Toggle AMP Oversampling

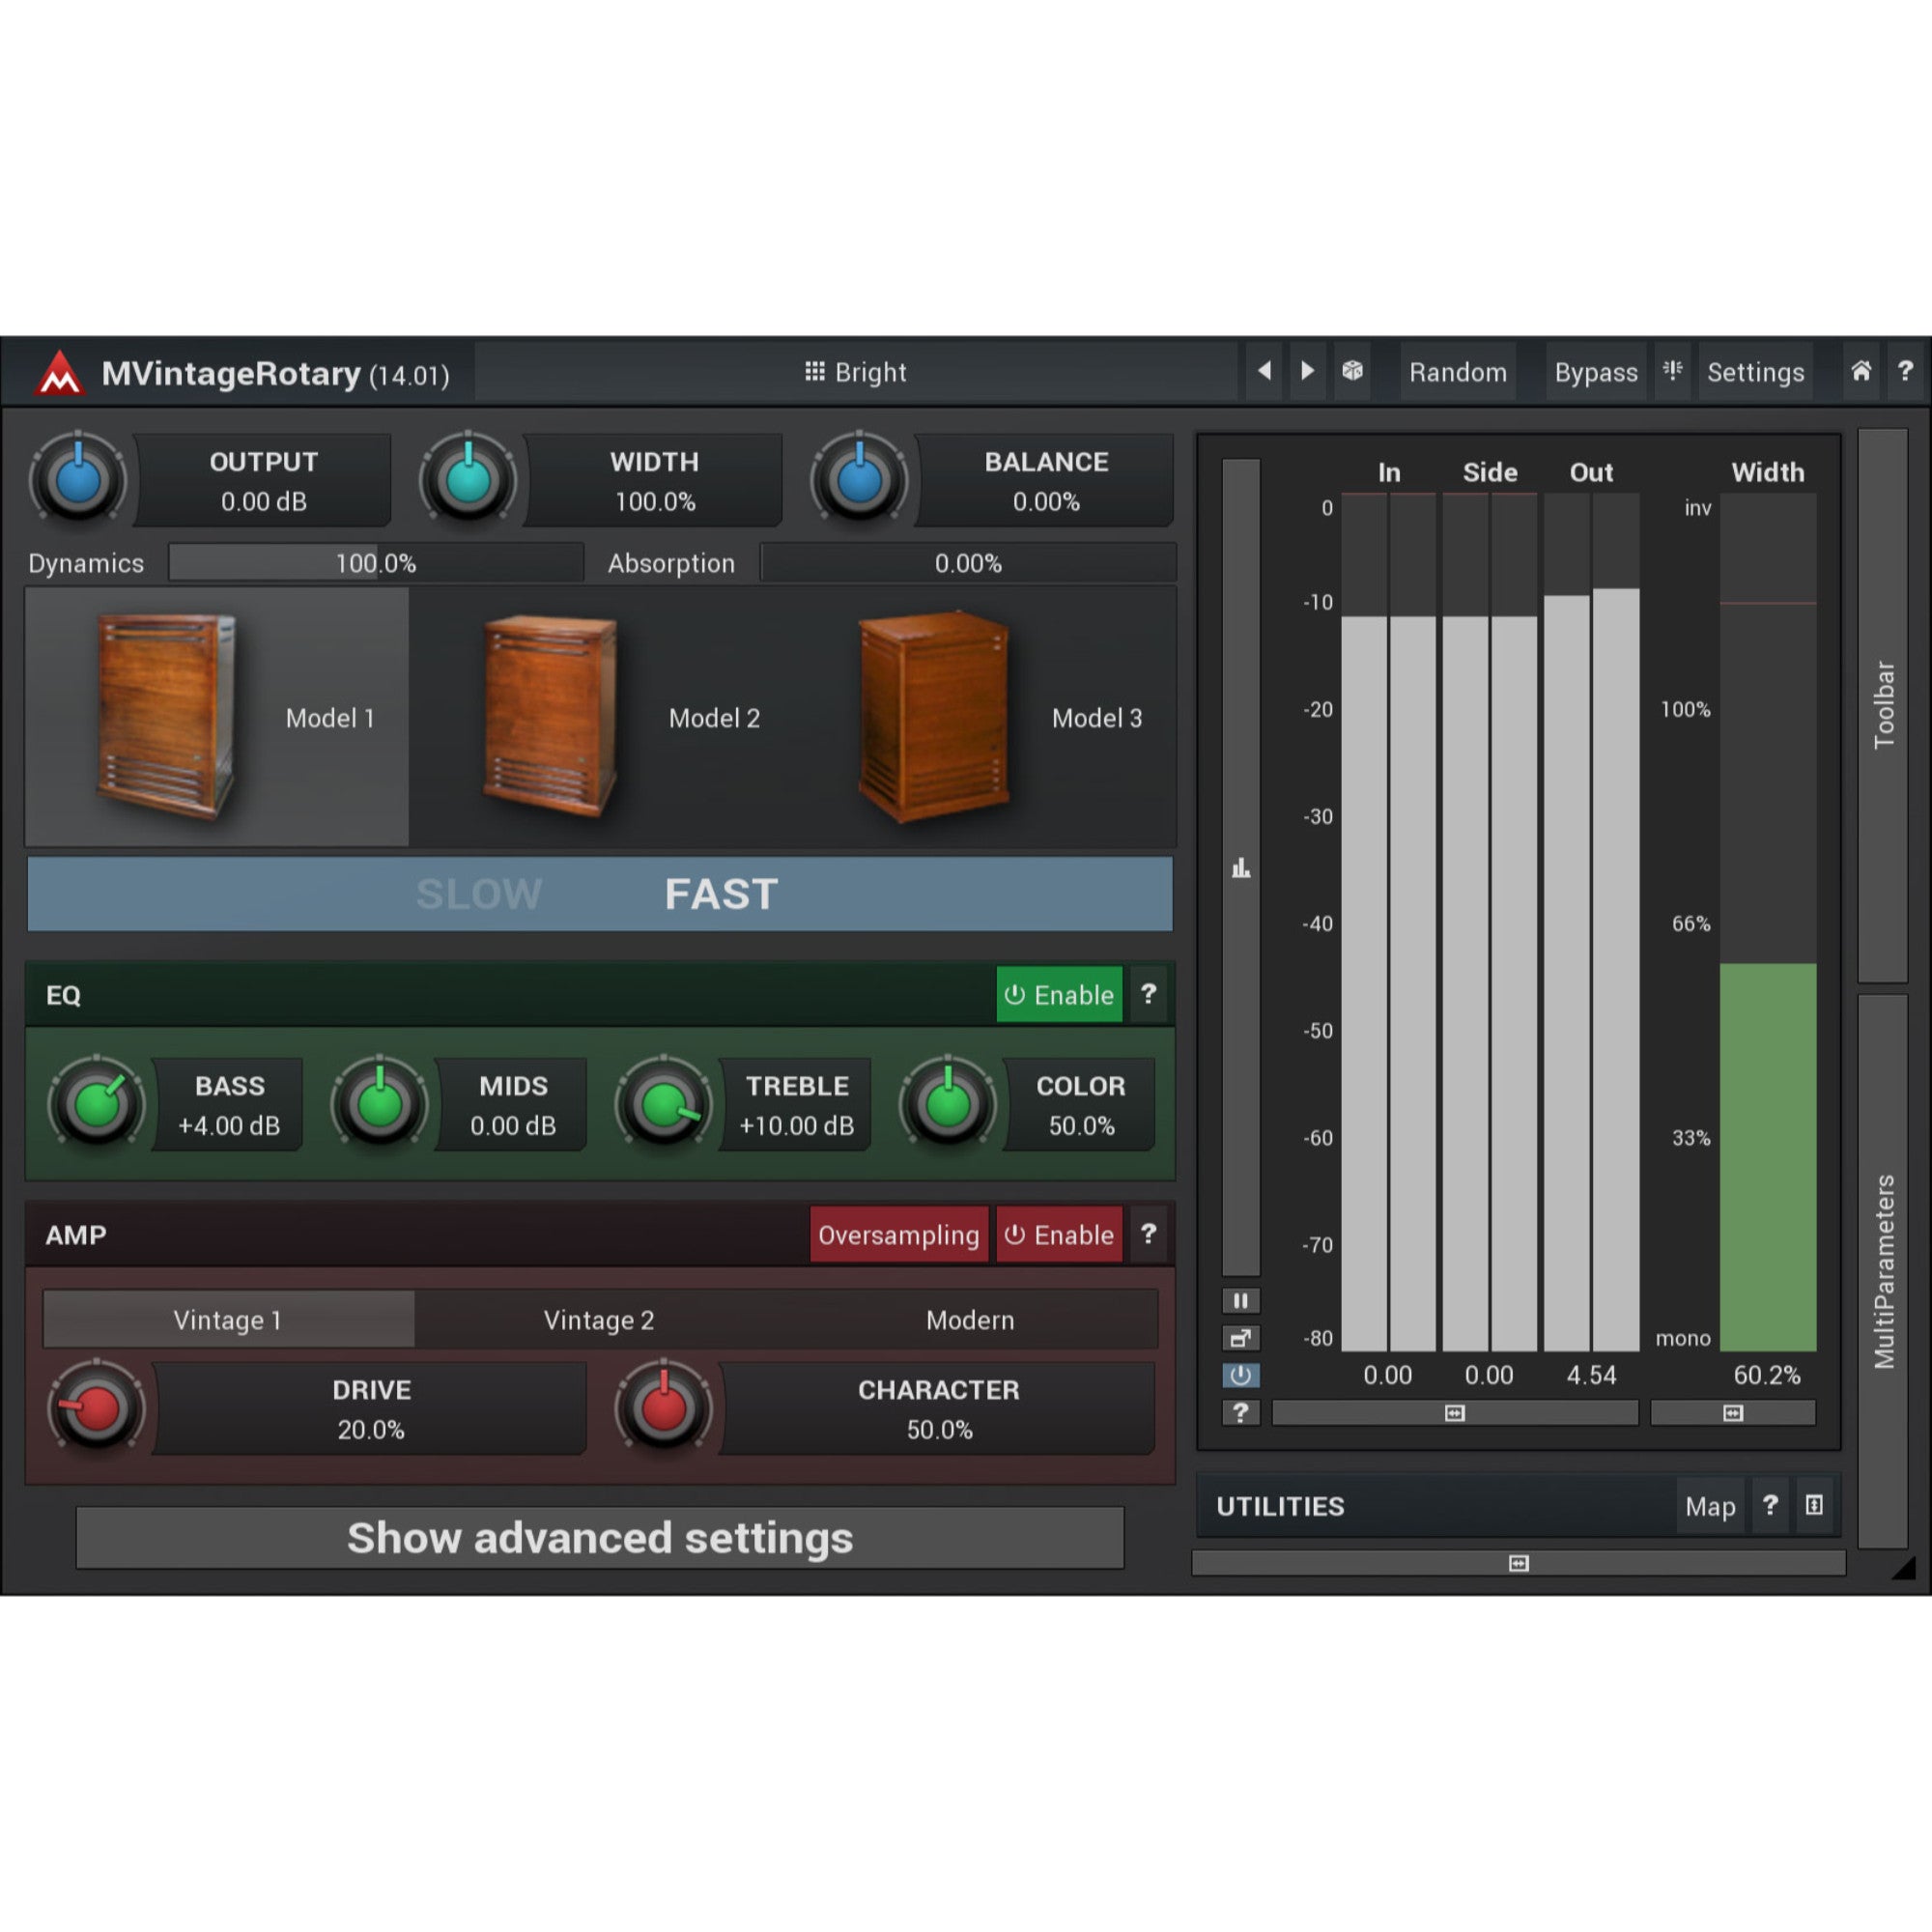(x=898, y=1234)
